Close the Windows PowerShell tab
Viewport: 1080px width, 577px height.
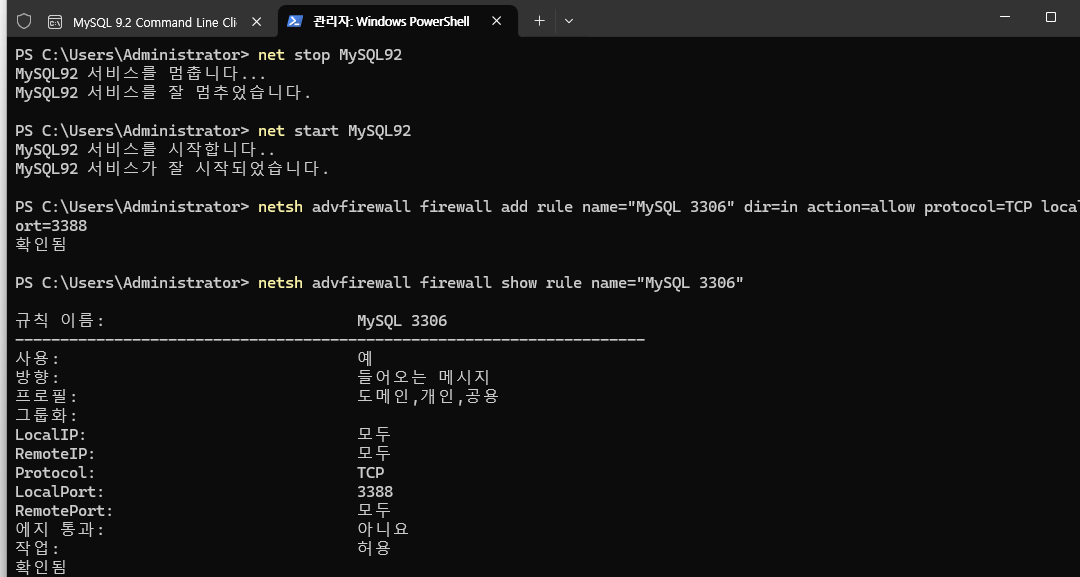pos(497,21)
